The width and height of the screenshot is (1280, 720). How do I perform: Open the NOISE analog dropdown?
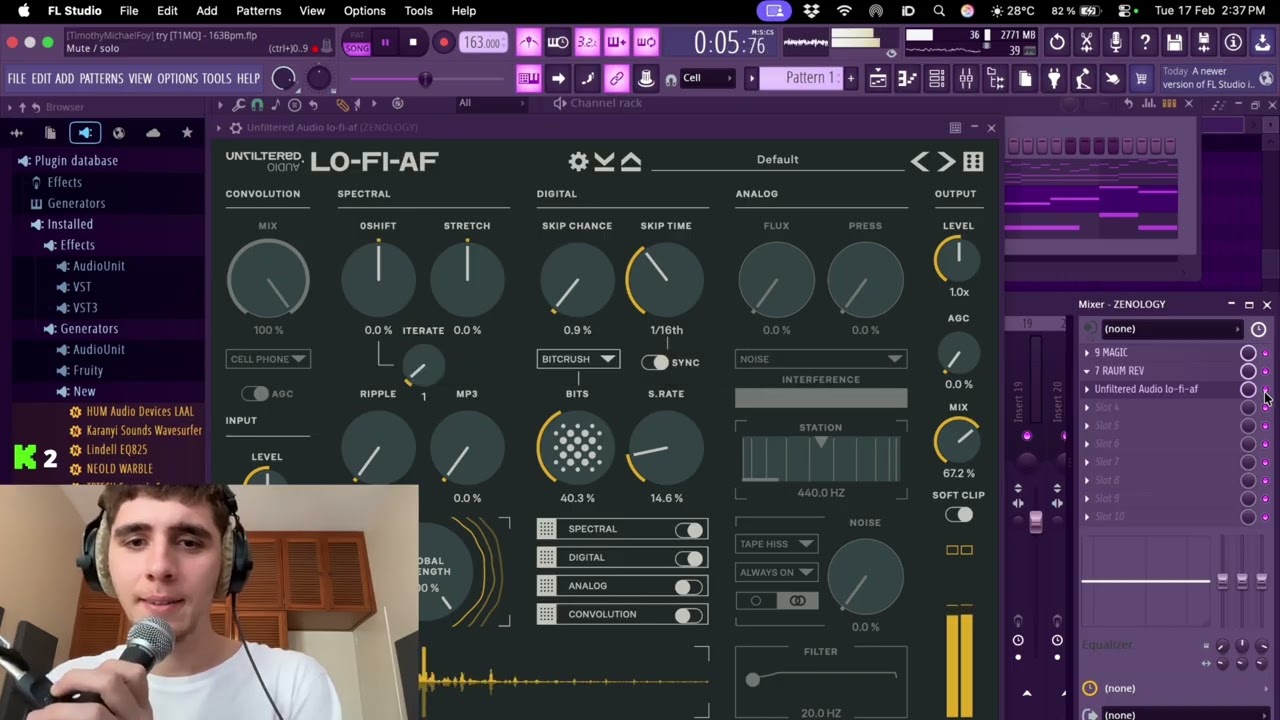tap(821, 359)
